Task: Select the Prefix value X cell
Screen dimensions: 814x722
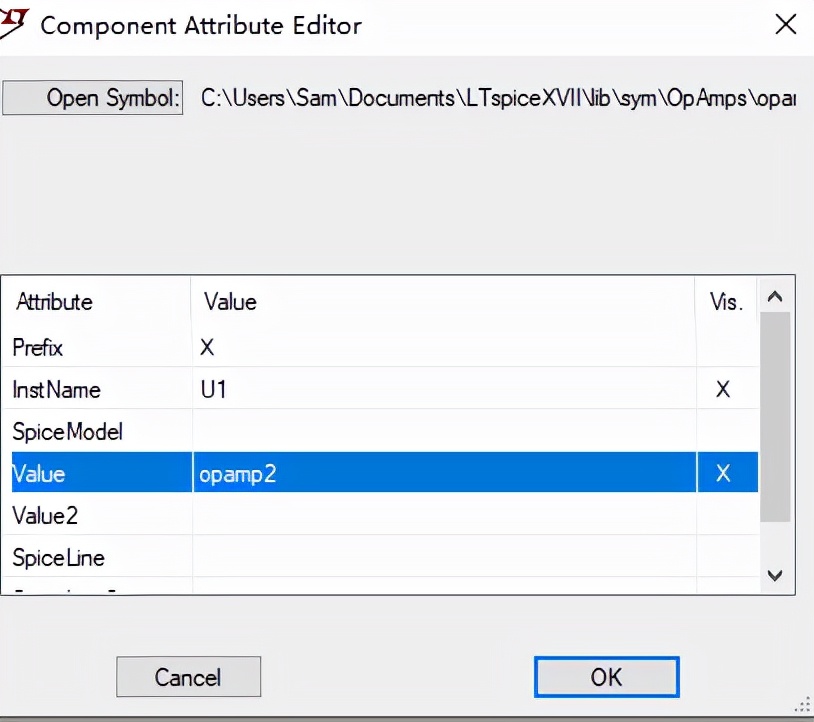Action: (440, 347)
